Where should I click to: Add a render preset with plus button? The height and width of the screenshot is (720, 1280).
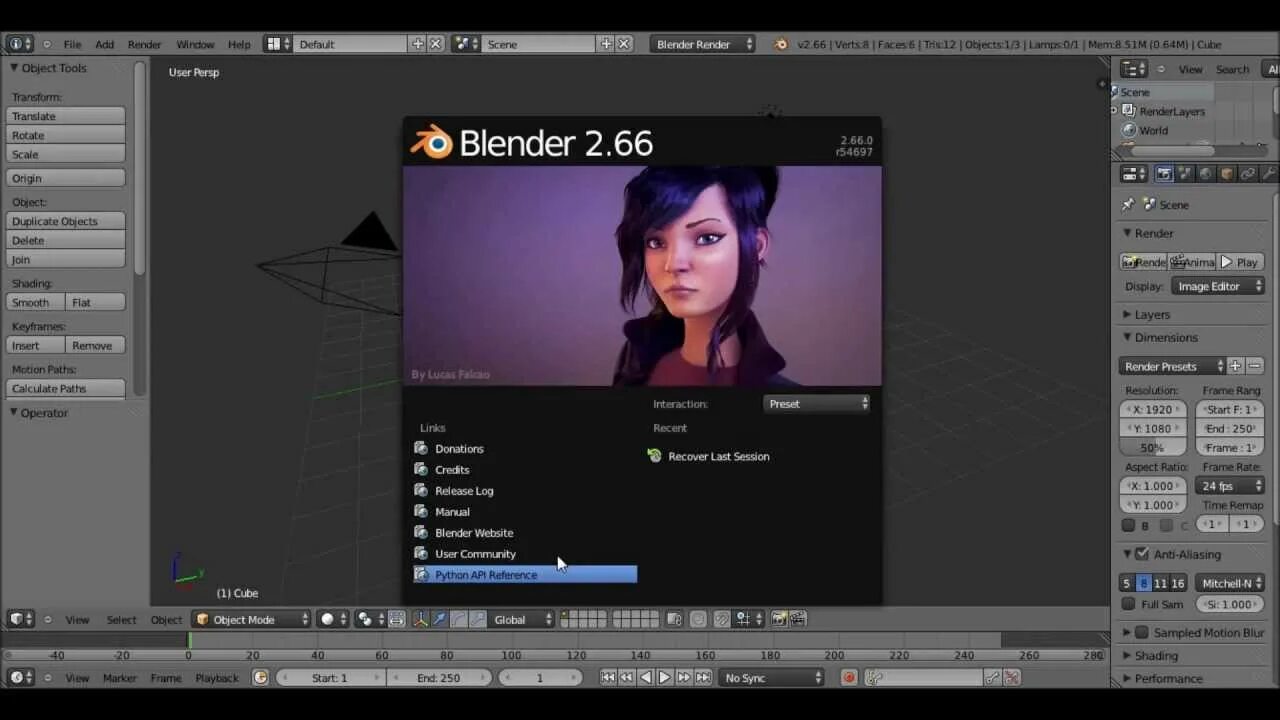1236,366
